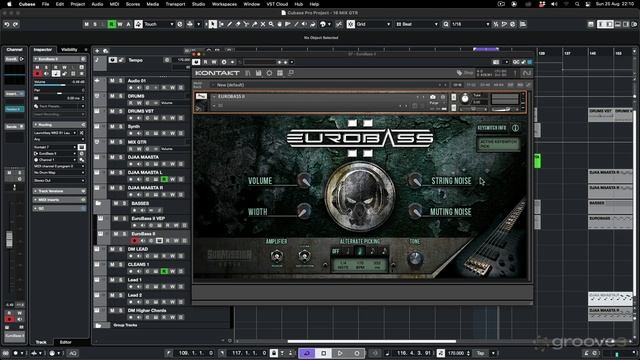Click the tempo value field 170.000
This screenshot has height=360, width=640.
click(456, 353)
